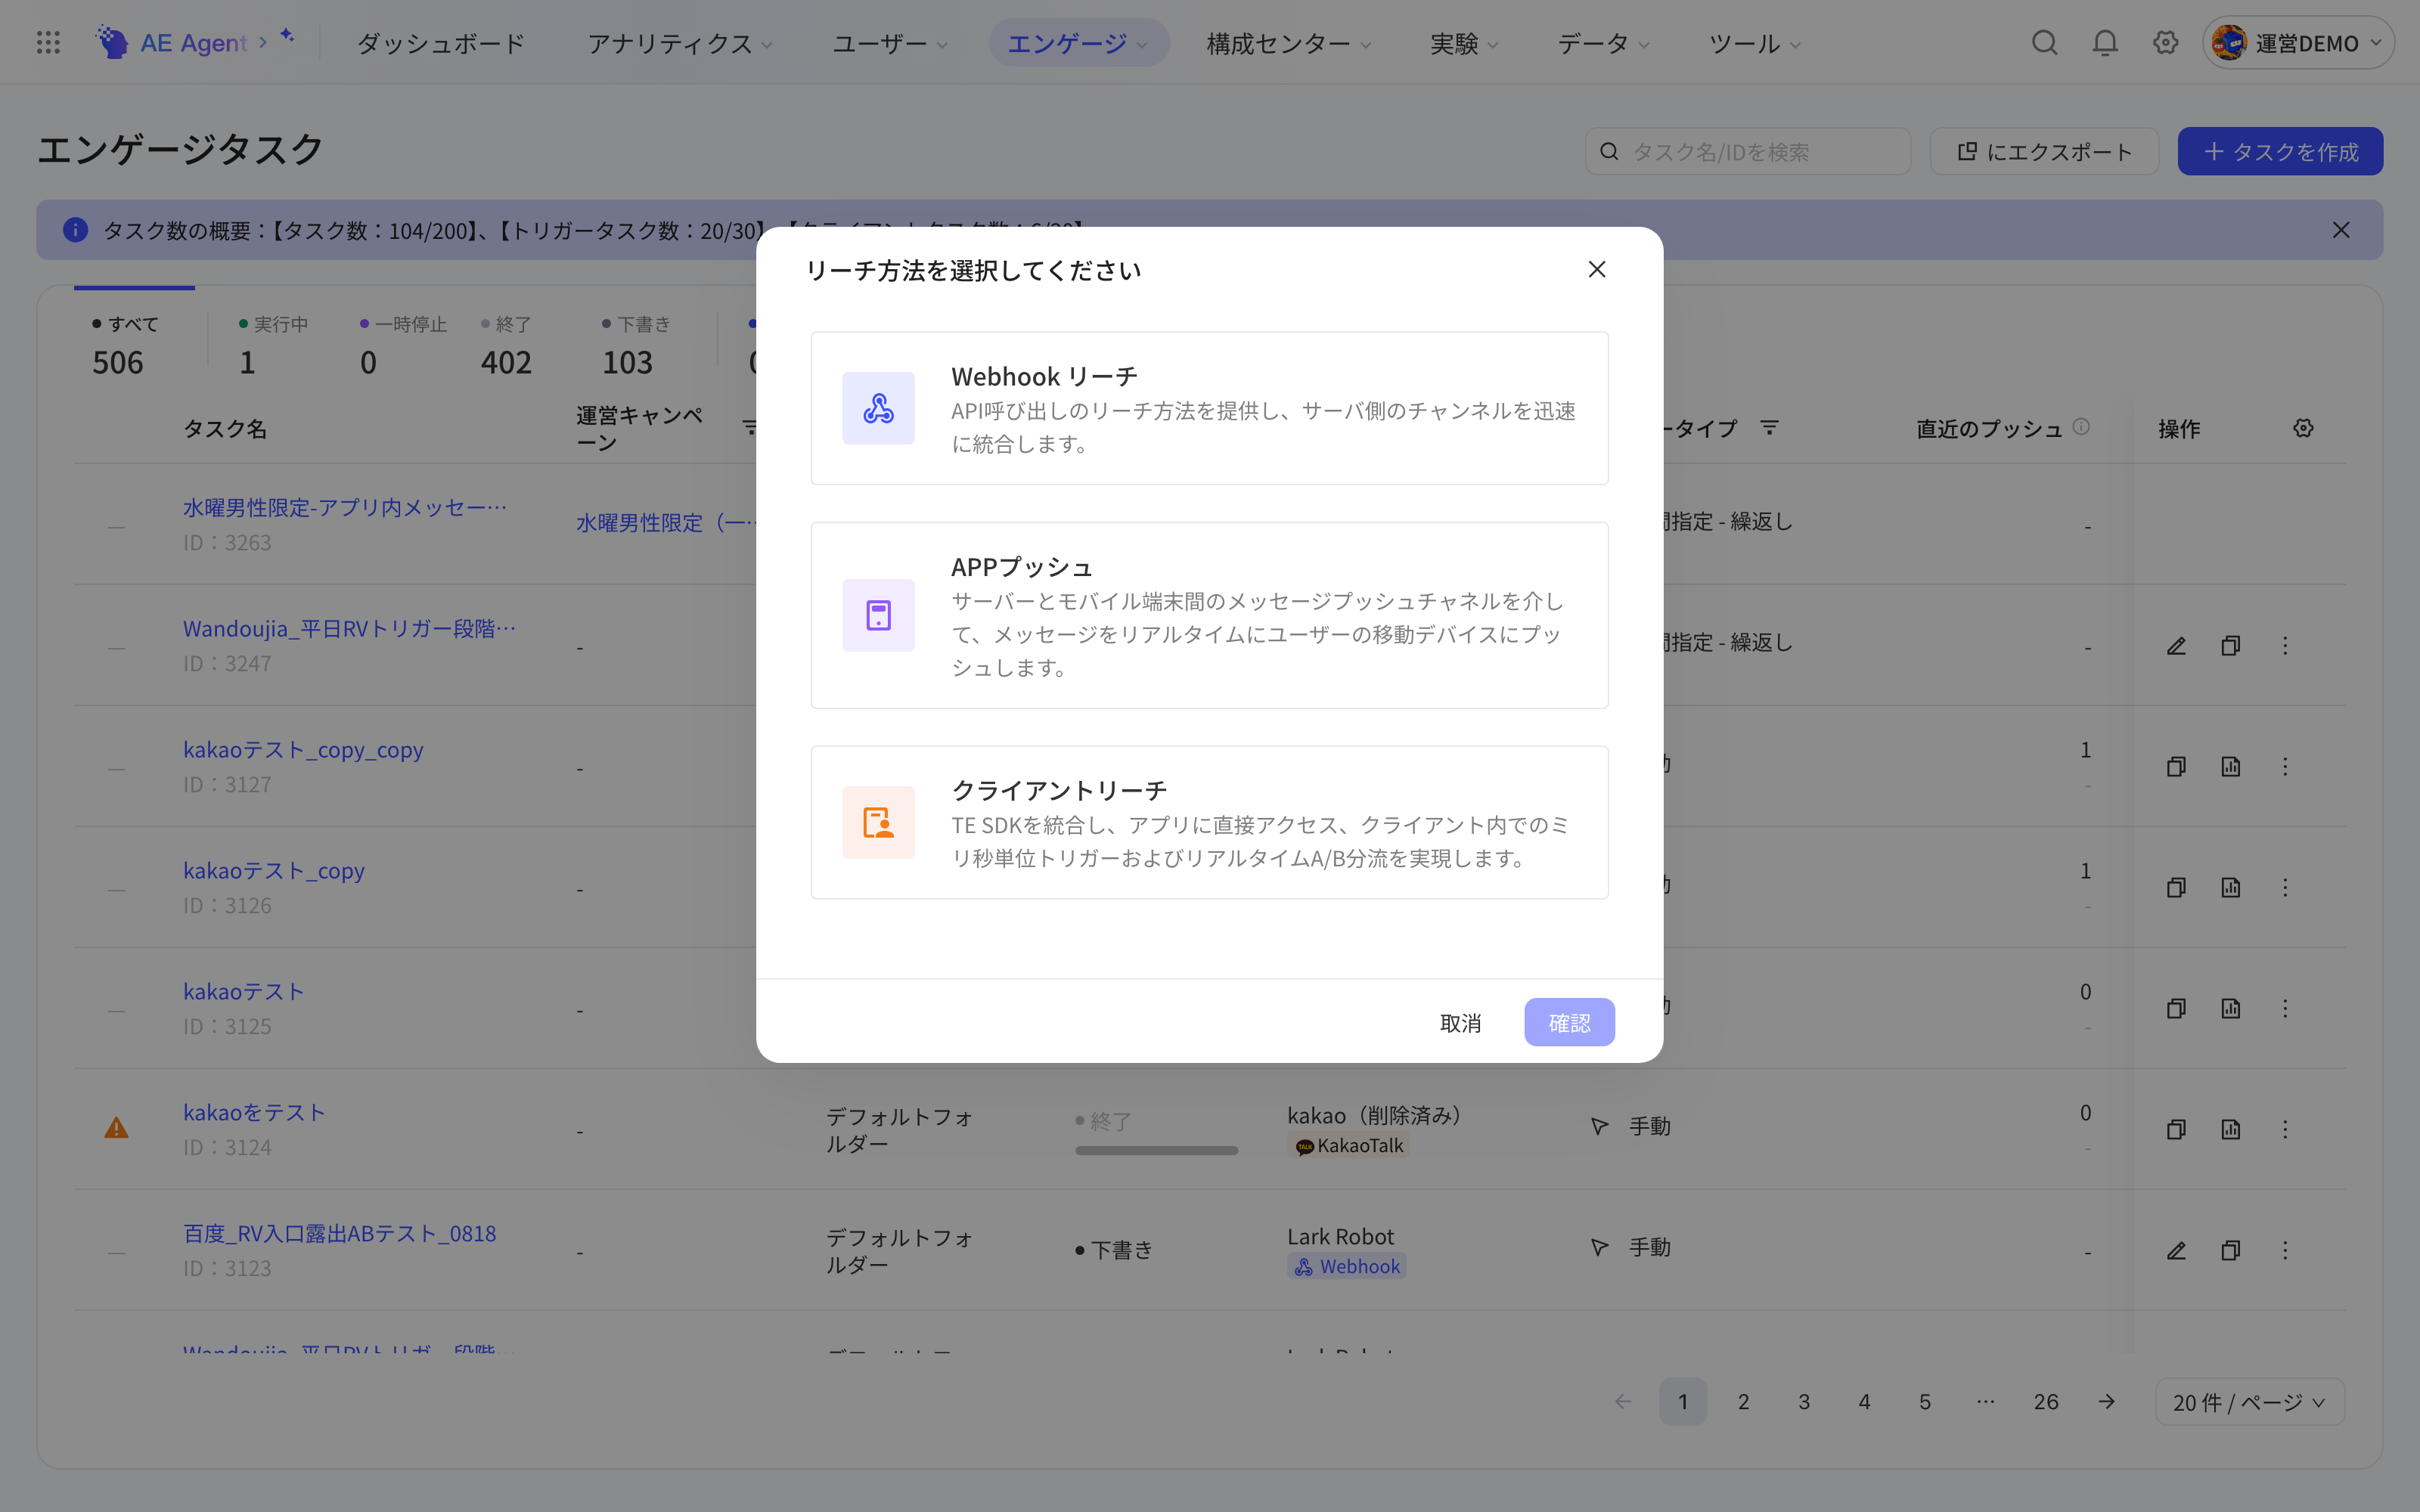
Task: View report for kakaoテスト_copy ID 3126
Action: (2230, 888)
